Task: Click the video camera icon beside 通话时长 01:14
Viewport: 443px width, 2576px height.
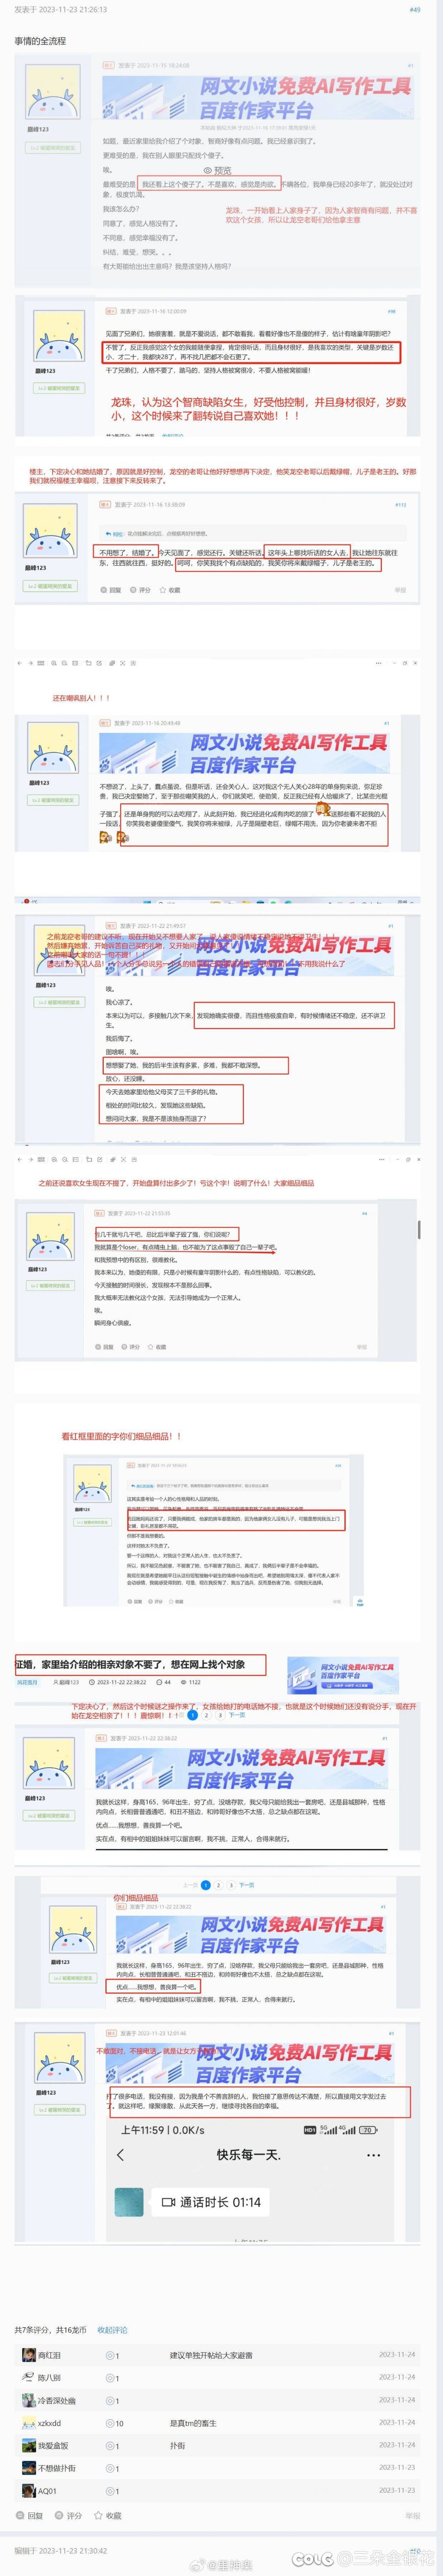Action: click(x=168, y=2202)
